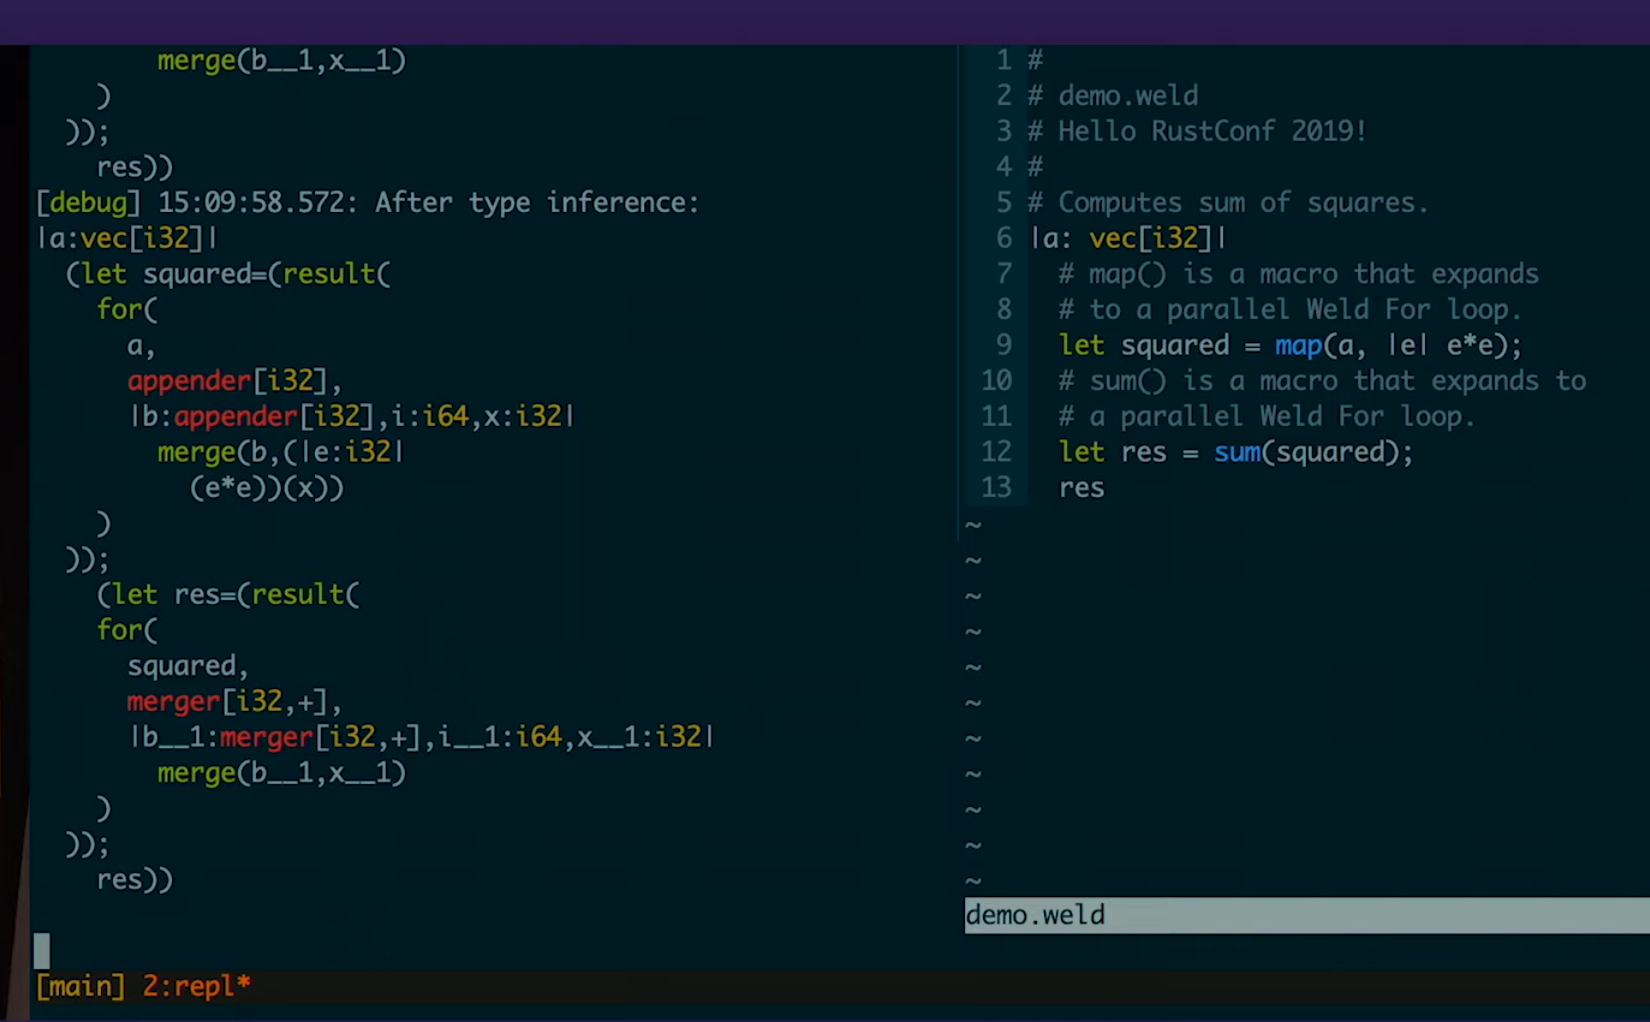
Task: Click the blue 'sum' call on line 12
Action: point(1237,452)
